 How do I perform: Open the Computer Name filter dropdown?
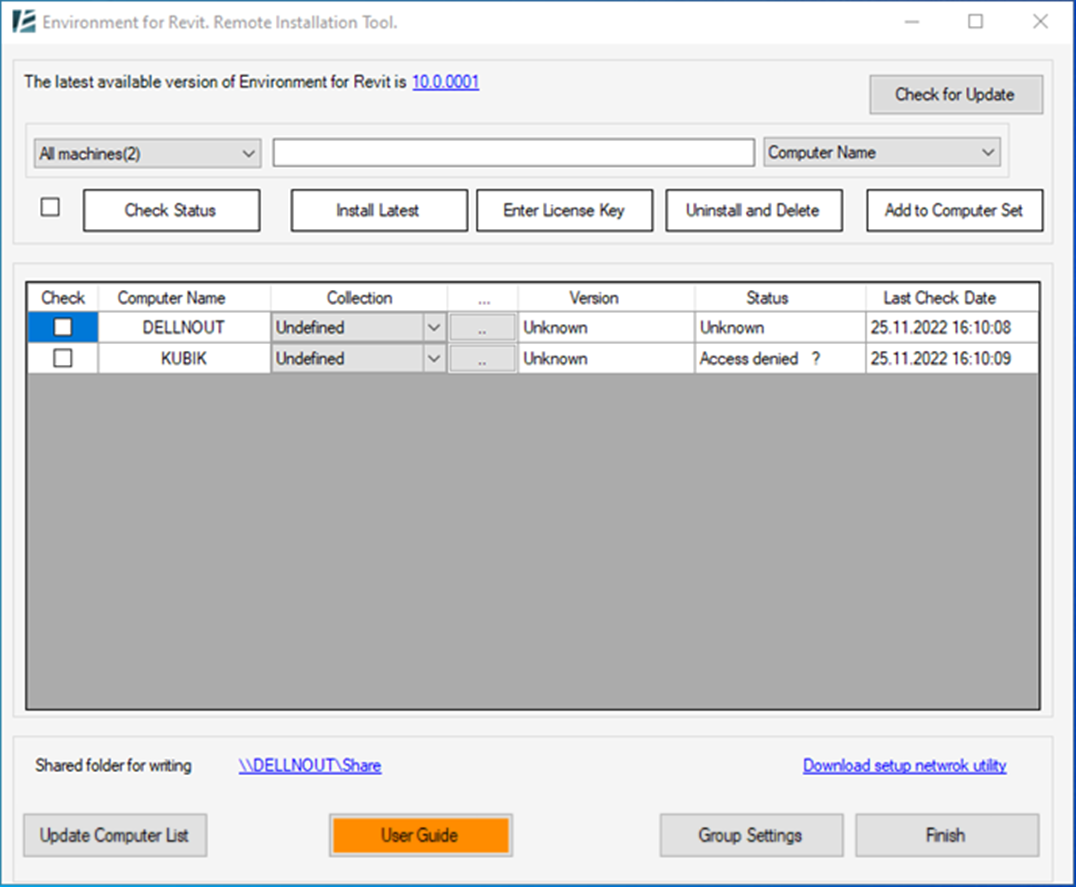pyautogui.click(x=882, y=152)
